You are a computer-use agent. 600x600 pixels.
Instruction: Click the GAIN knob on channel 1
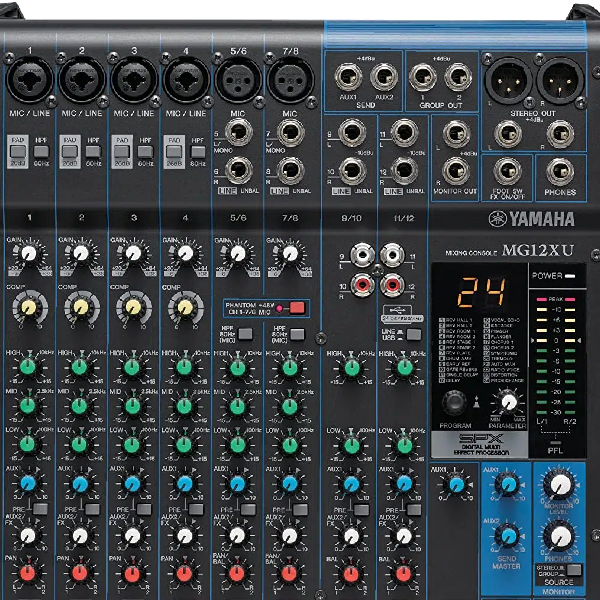click(x=29, y=253)
